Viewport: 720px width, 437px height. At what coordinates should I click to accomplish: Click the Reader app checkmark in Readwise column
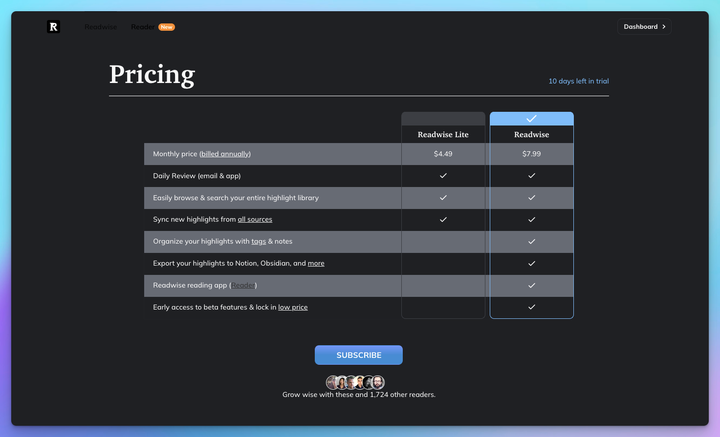531,285
